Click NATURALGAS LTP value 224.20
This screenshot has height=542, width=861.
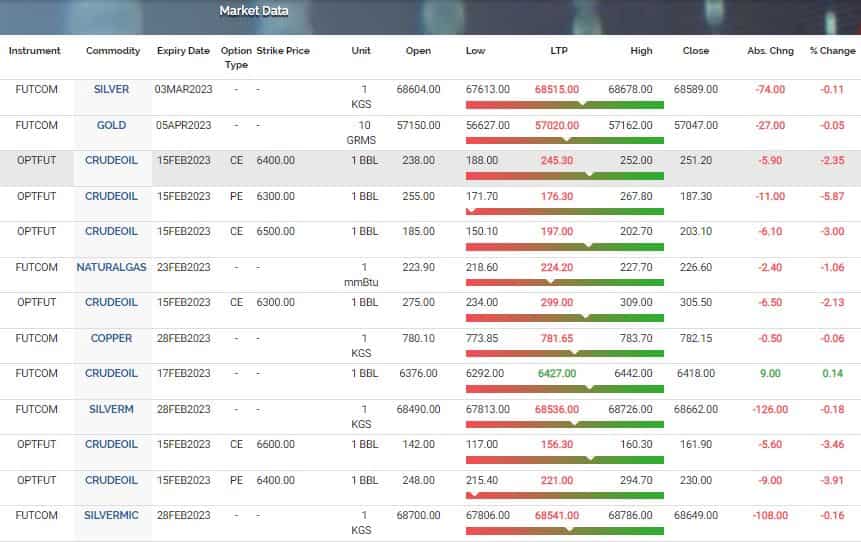557,267
